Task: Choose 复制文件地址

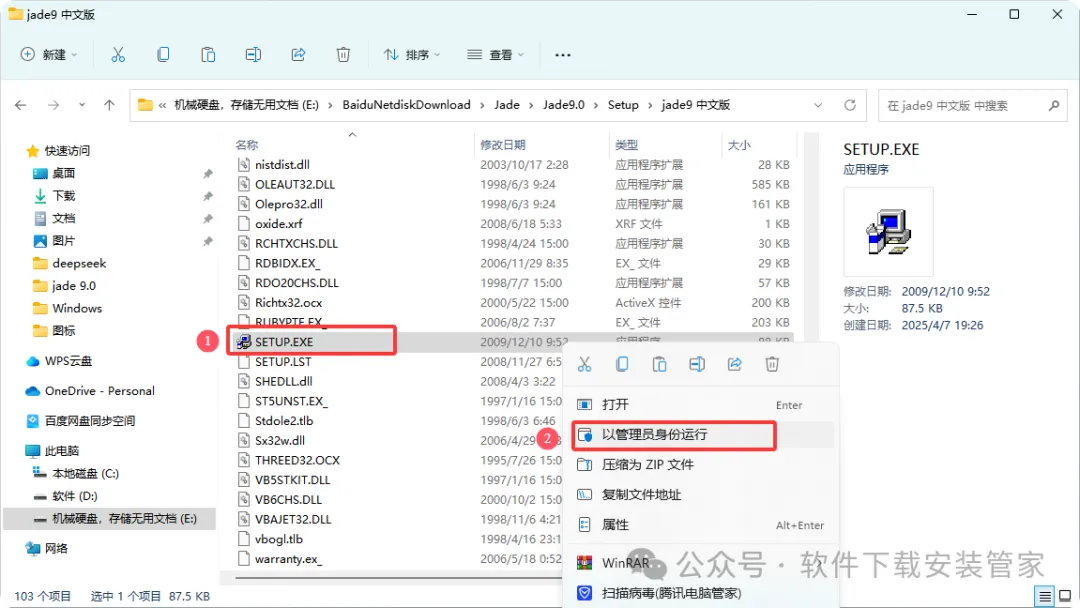Action: tap(701, 494)
